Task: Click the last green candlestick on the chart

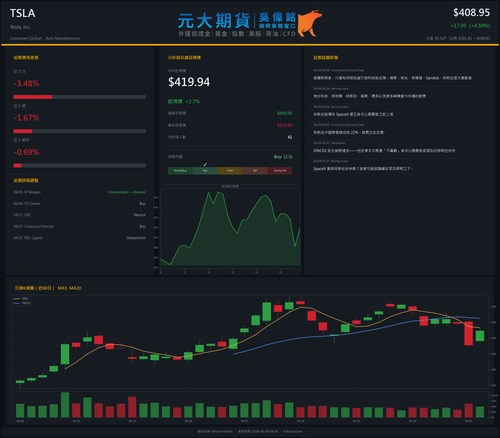Action: [x=480, y=336]
